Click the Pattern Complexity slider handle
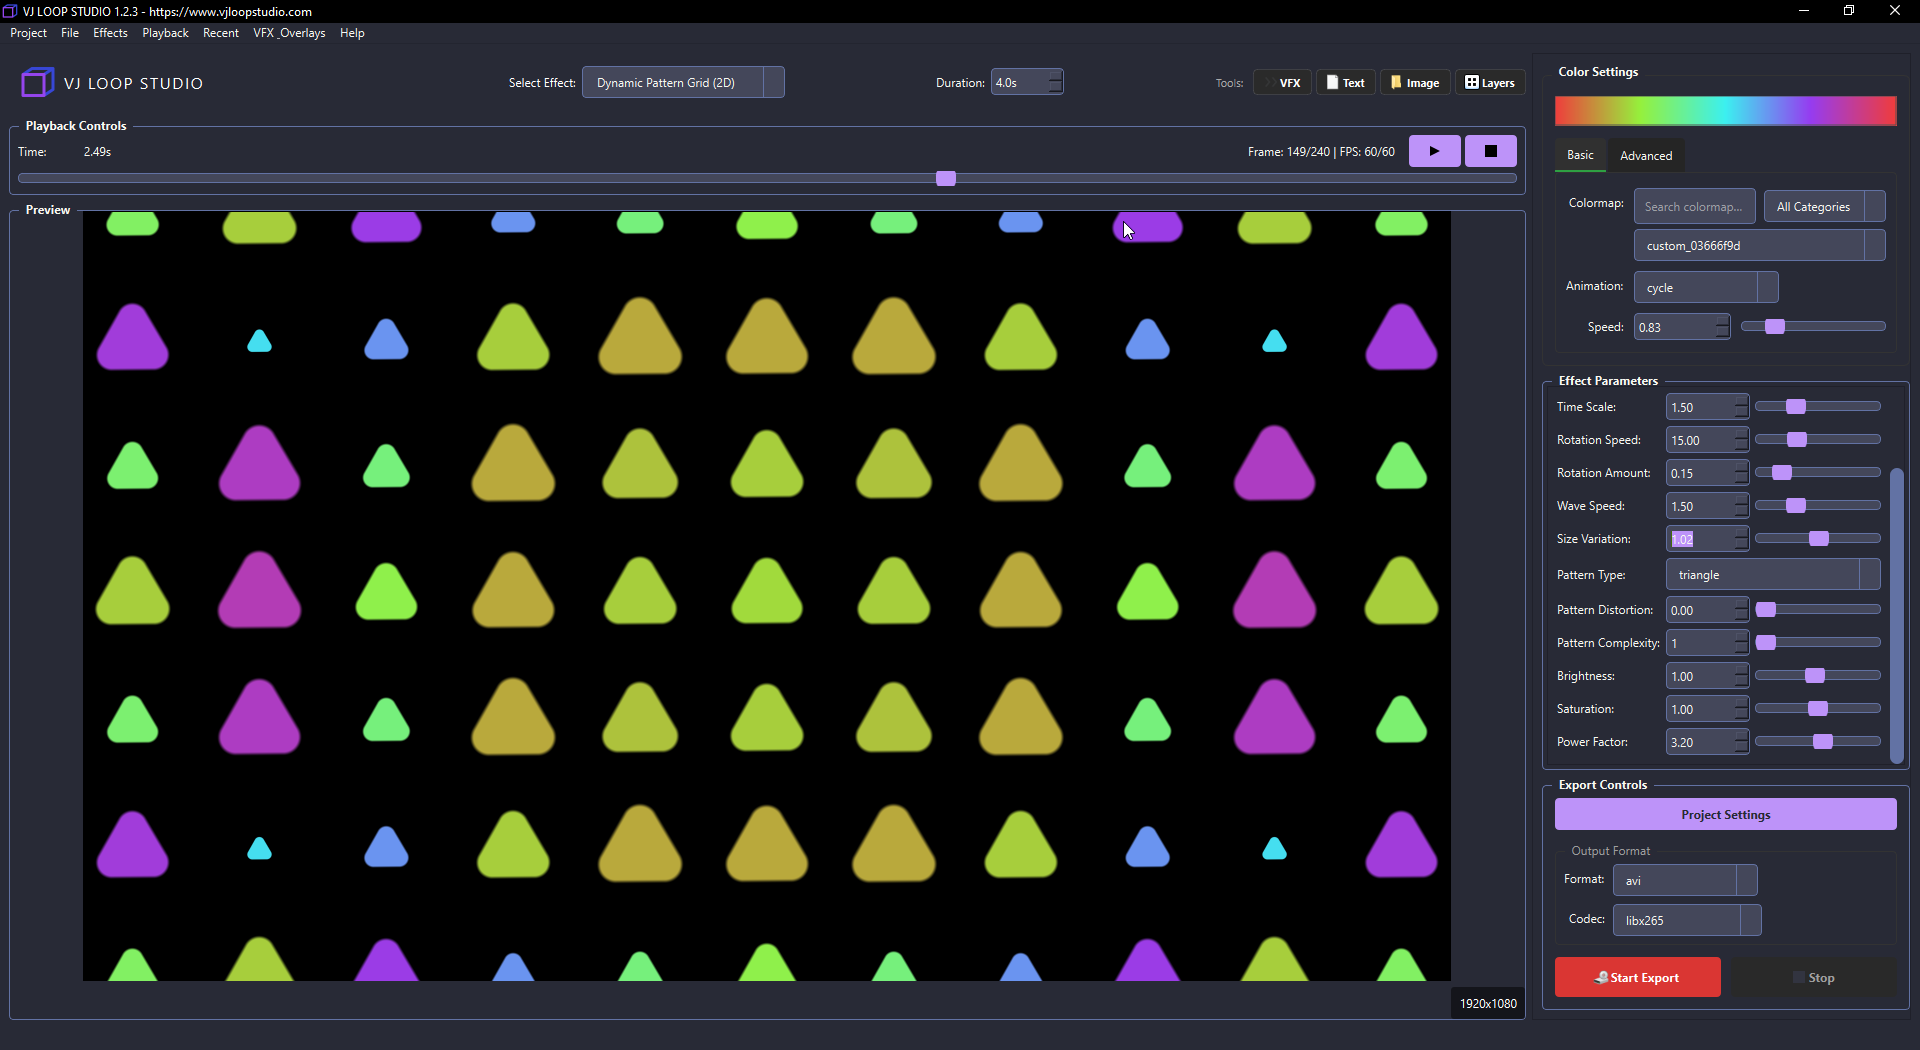Viewport: 1920px width, 1050px height. tap(1766, 642)
